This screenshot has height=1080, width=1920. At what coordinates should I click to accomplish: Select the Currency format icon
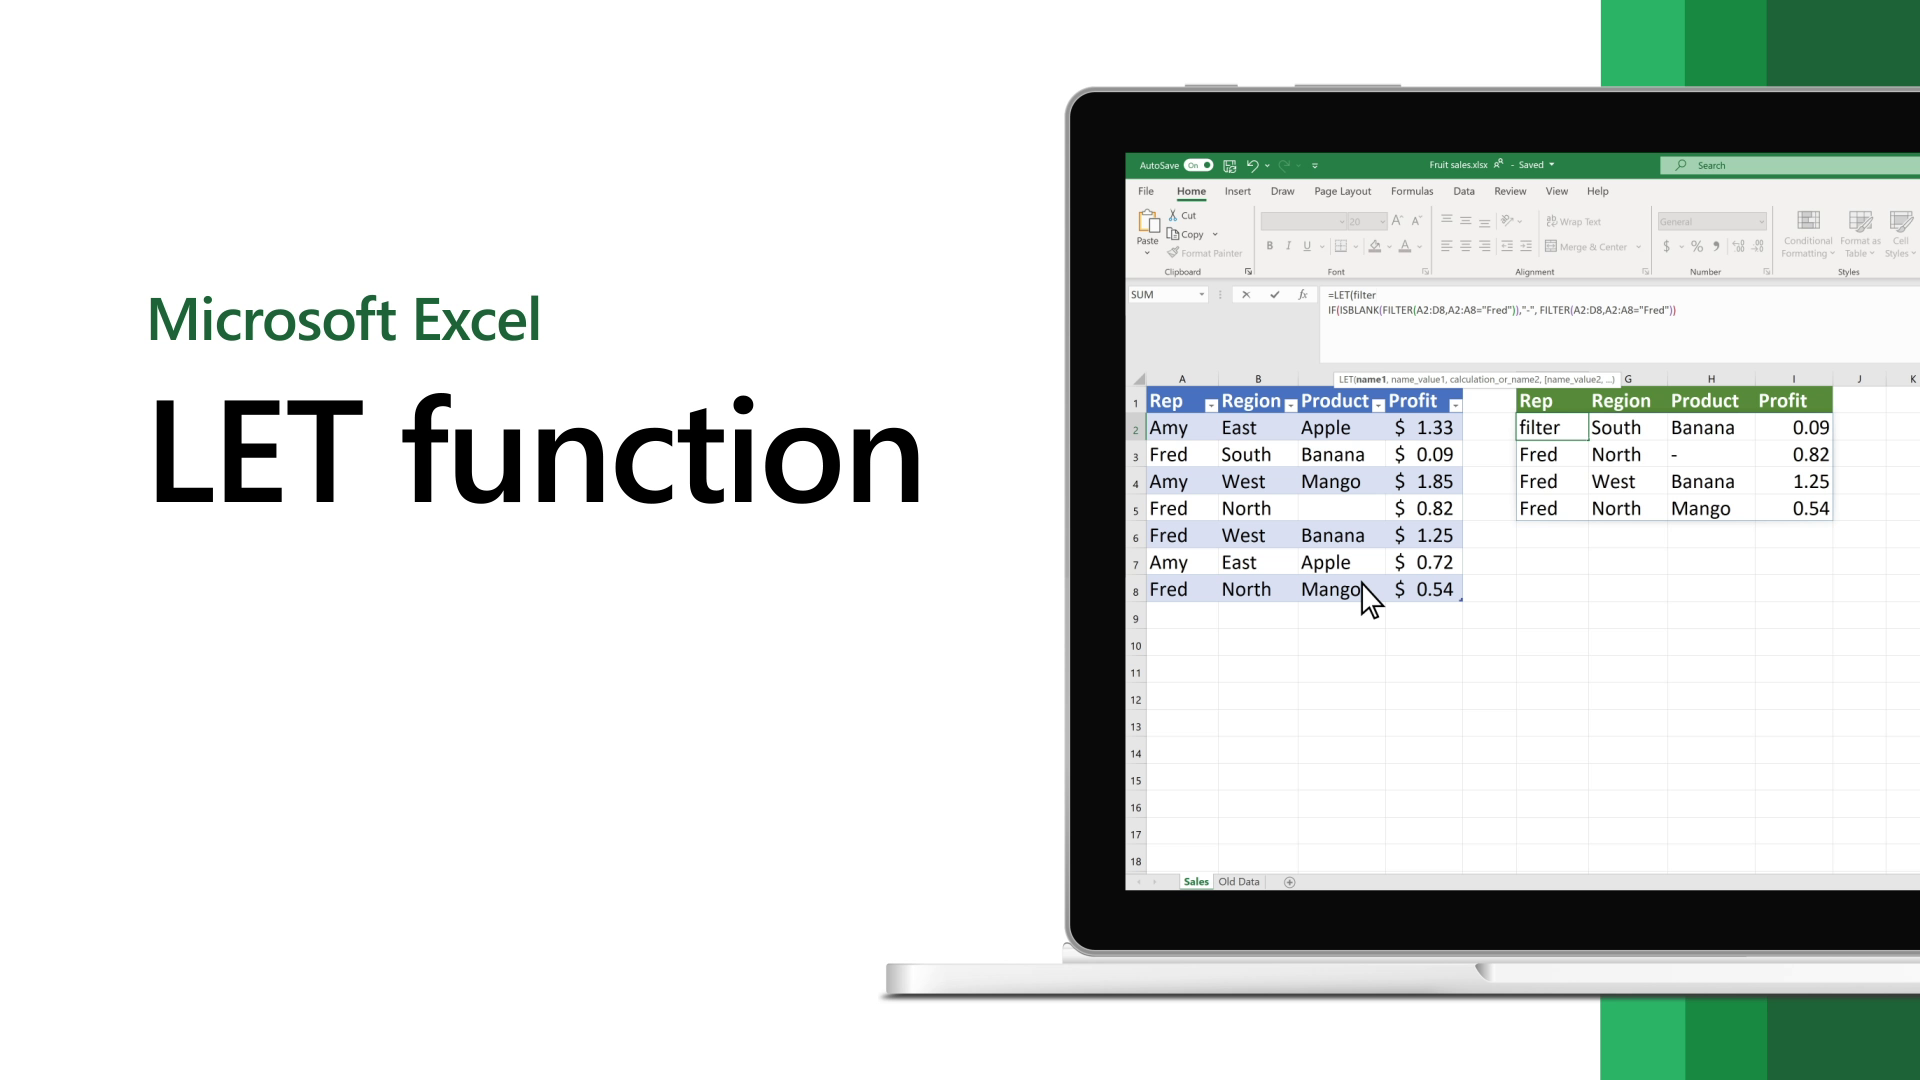point(1665,247)
